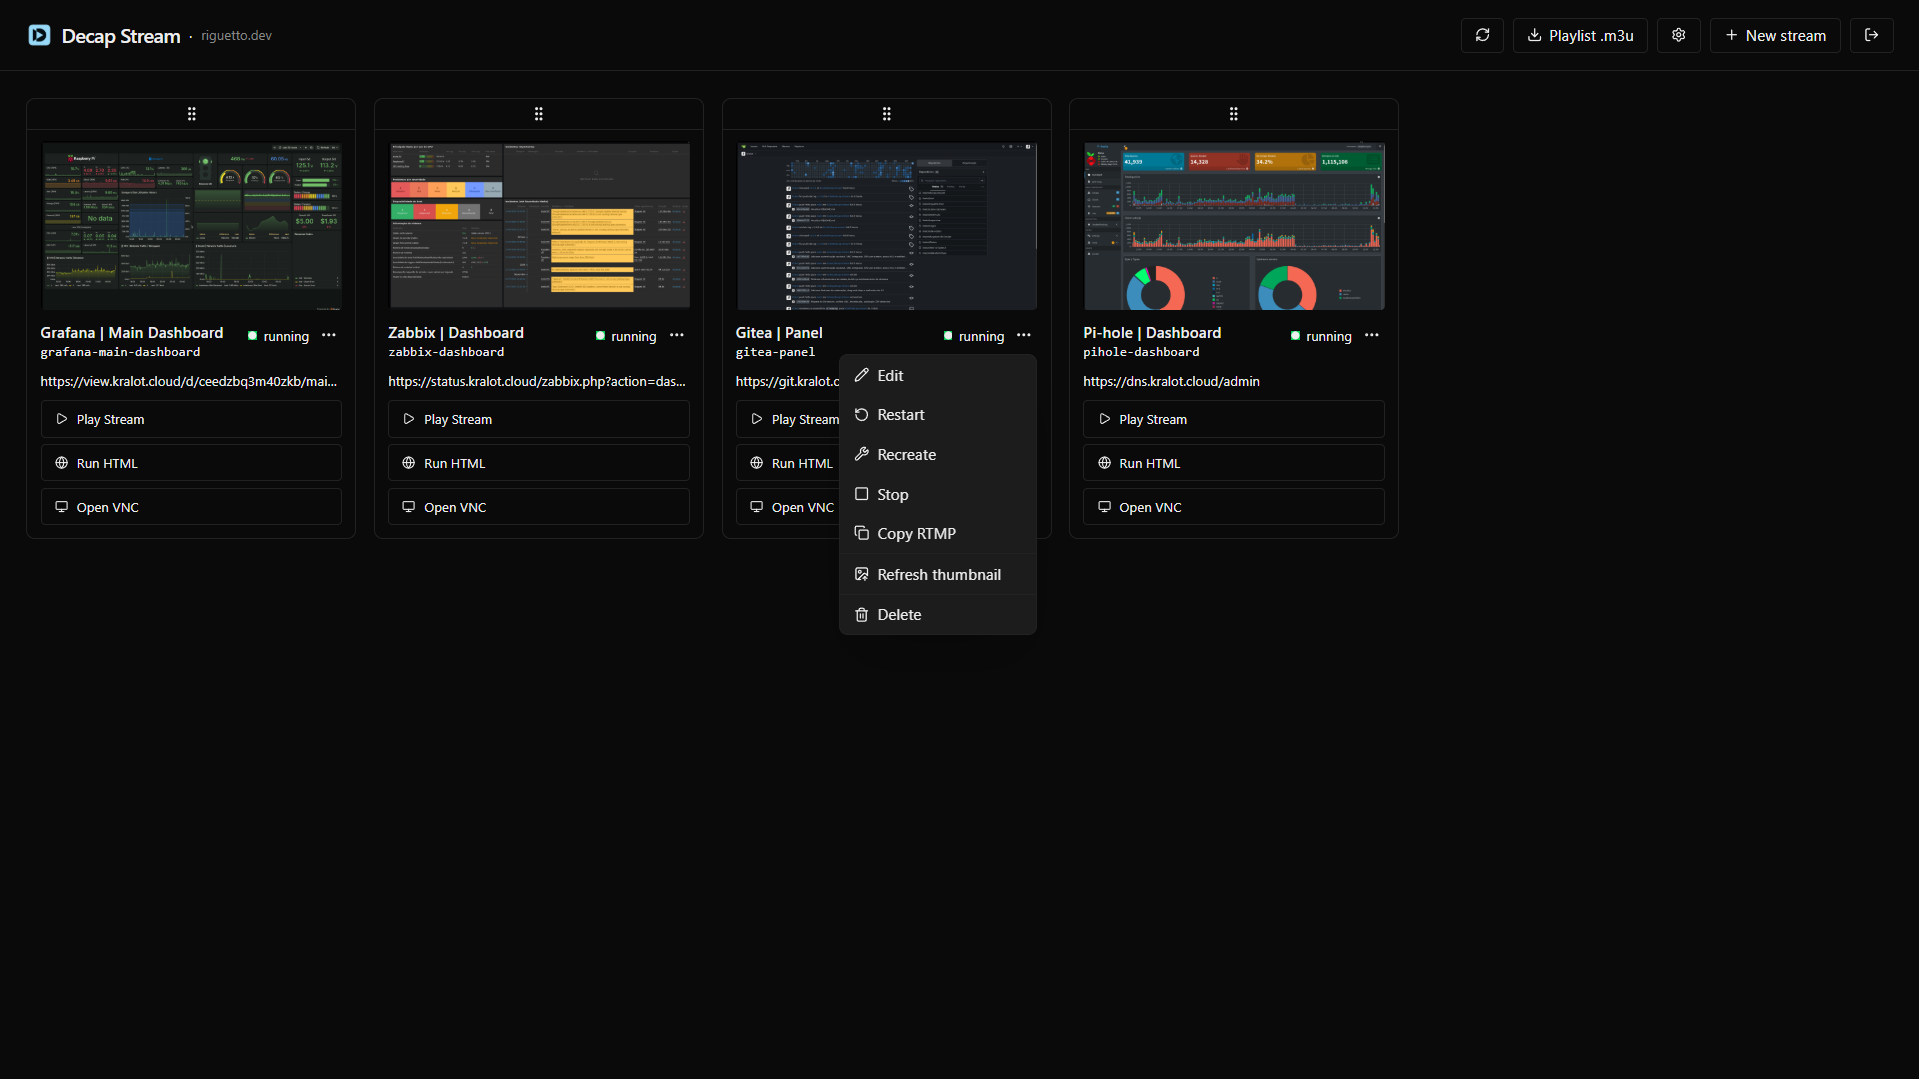Image resolution: width=1919 pixels, height=1079 pixels.
Task: Click the drag handle on the Zabbix card
Action: point(538,113)
